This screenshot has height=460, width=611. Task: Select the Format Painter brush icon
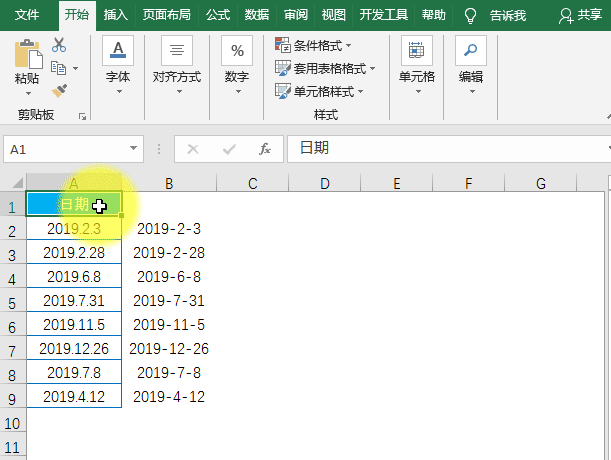point(59,91)
